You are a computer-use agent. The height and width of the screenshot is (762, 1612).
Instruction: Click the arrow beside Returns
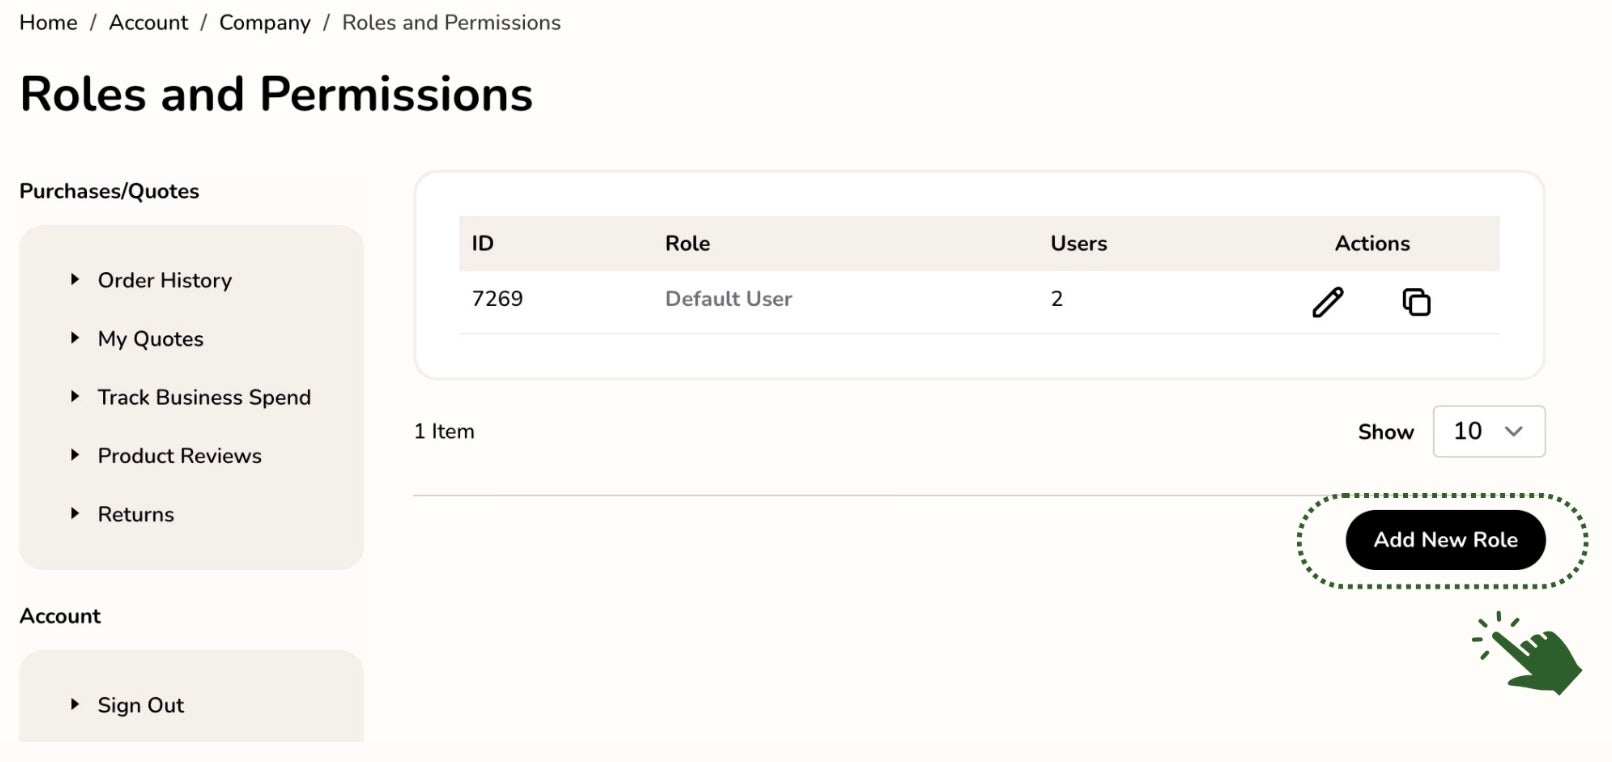point(74,513)
